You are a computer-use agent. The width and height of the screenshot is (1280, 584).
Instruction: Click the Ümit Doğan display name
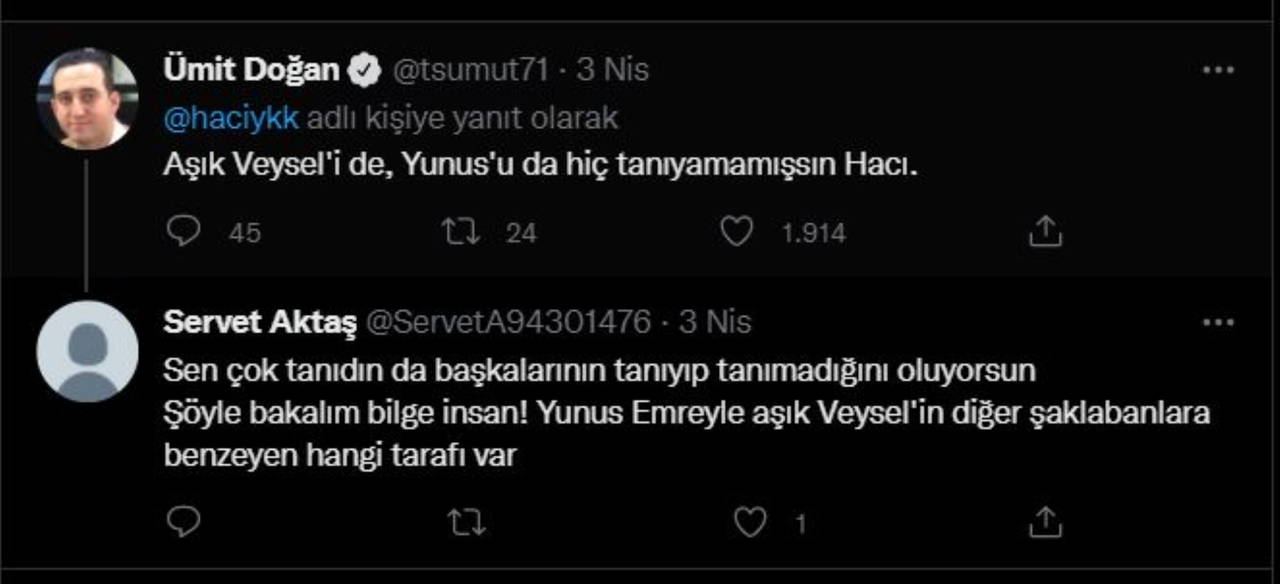250,70
